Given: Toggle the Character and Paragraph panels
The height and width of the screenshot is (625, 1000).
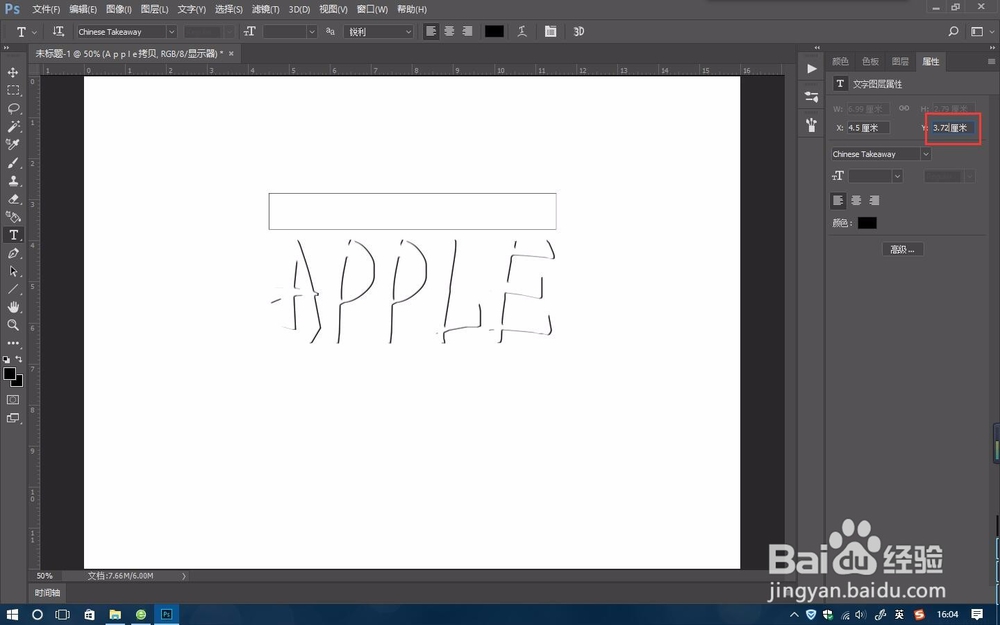Looking at the screenshot, I should click(550, 31).
